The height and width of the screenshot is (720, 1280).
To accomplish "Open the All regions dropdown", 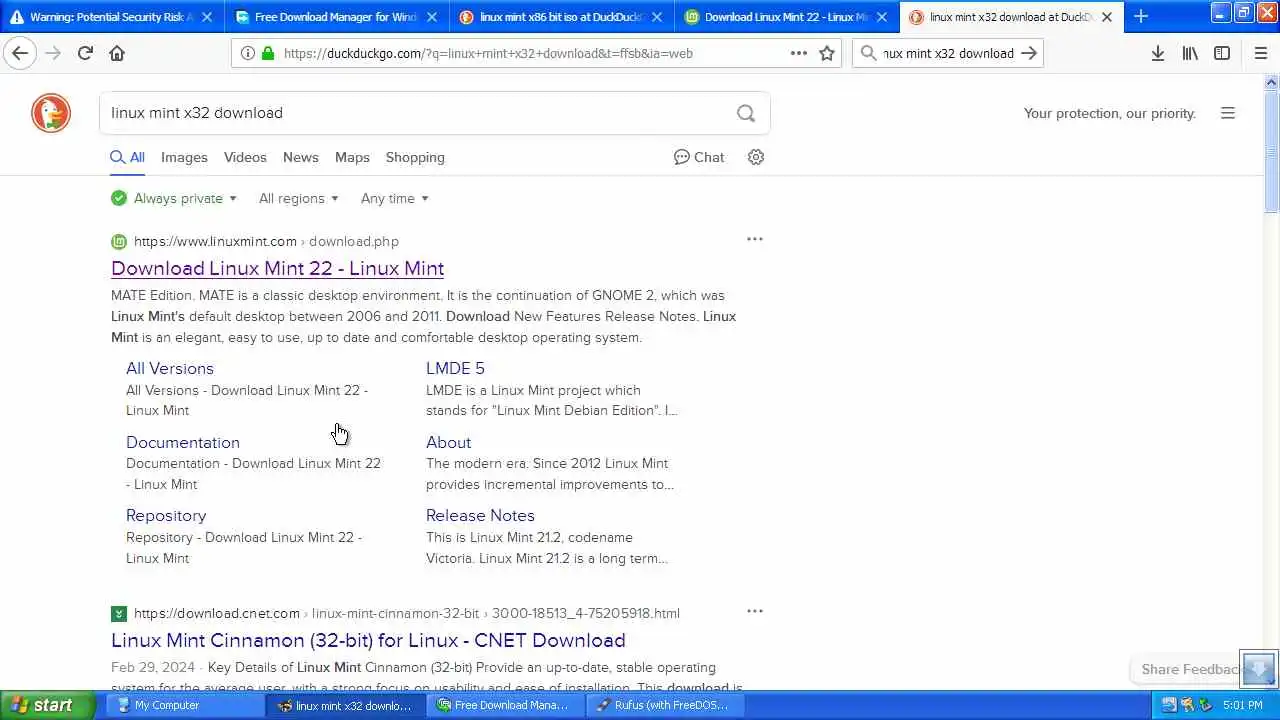I will [299, 198].
